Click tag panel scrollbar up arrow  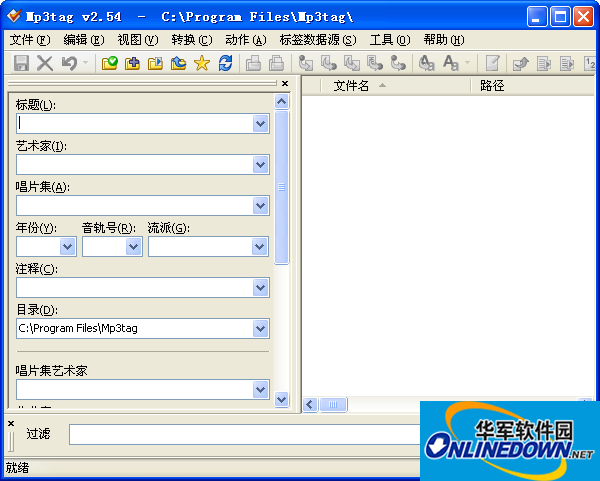[282, 101]
